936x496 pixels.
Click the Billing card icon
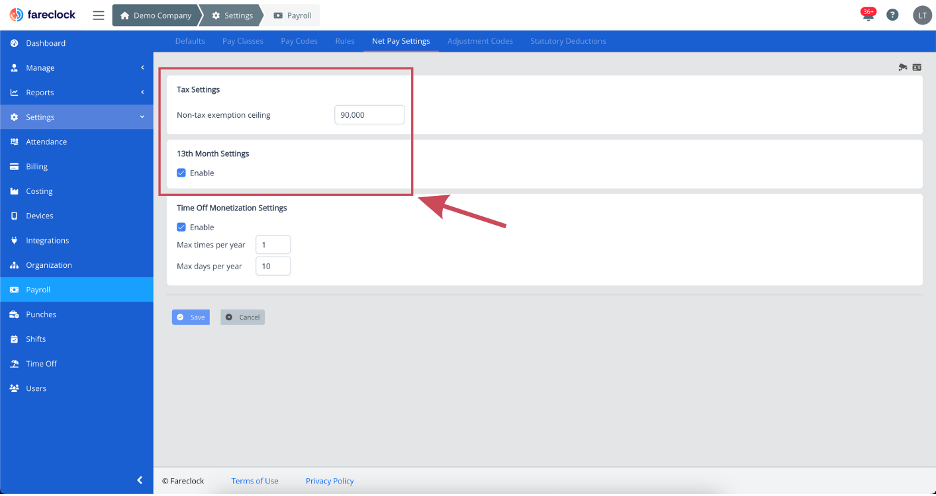click(14, 167)
